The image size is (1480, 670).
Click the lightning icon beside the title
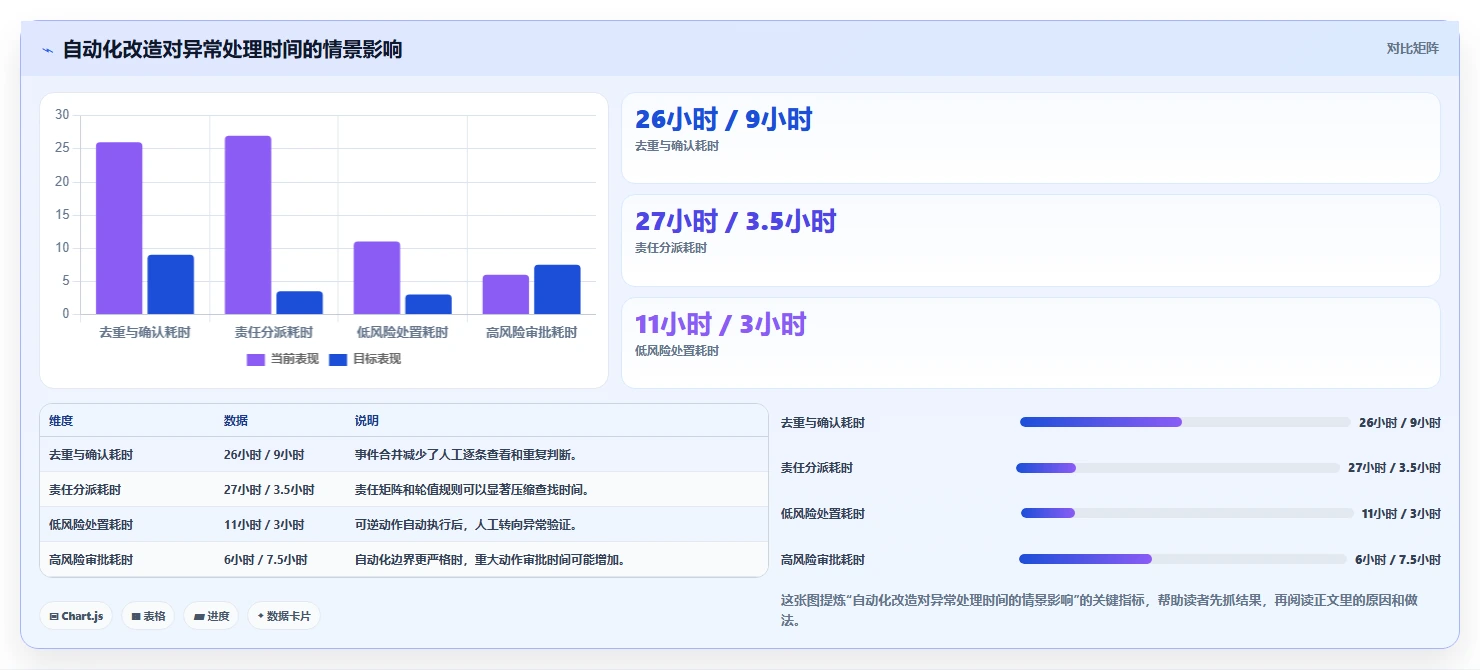click(48, 50)
